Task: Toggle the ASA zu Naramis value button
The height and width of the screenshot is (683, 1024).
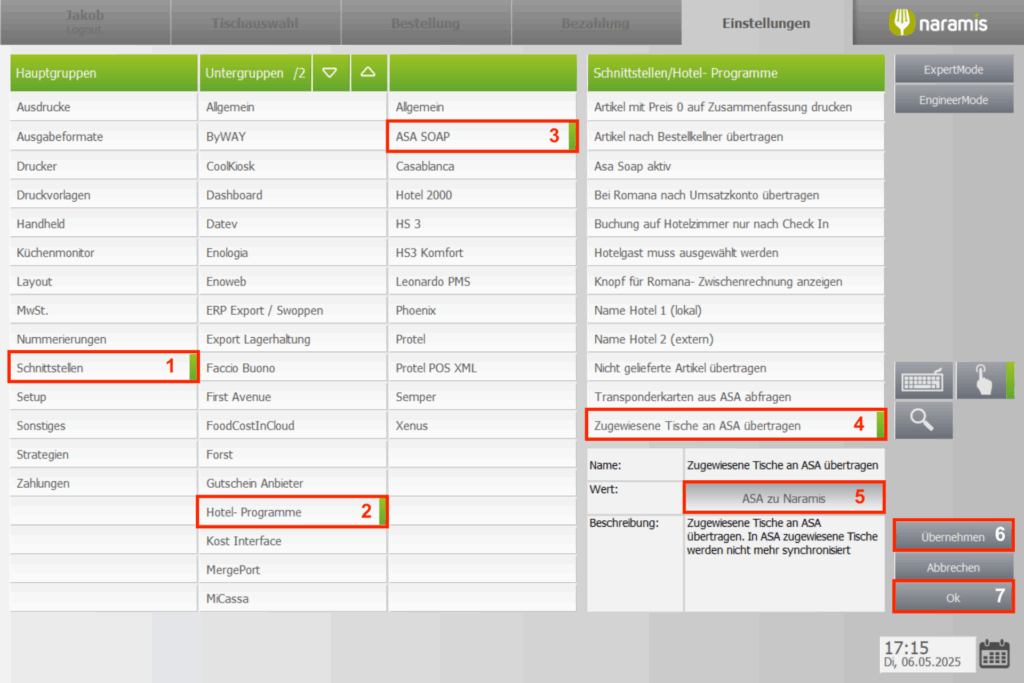Action: 783,497
